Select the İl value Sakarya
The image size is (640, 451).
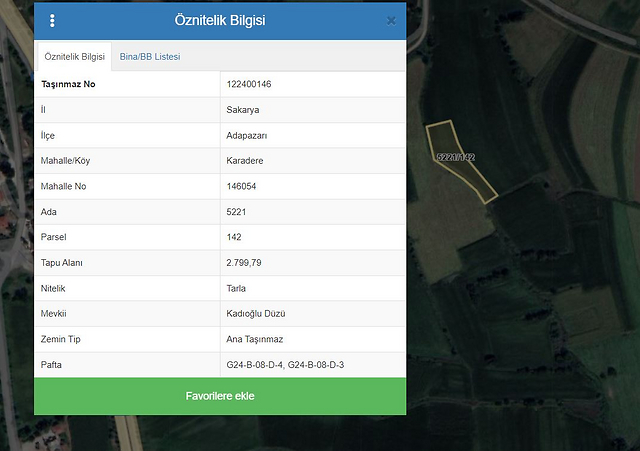(243, 110)
